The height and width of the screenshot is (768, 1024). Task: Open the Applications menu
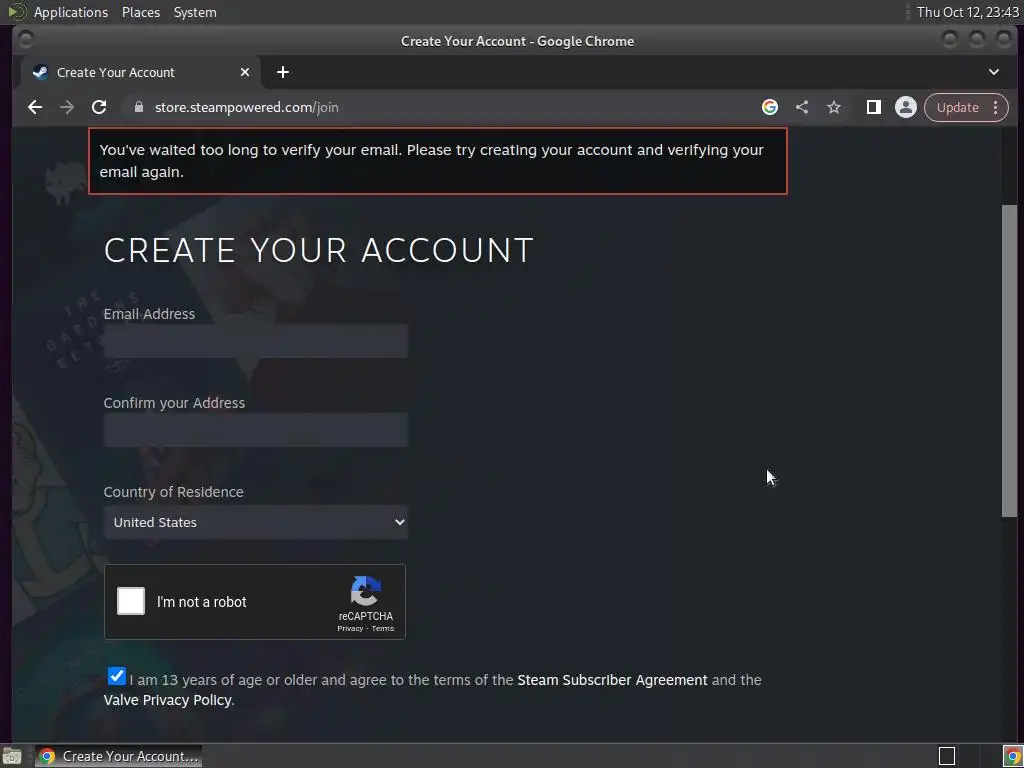(71, 12)
